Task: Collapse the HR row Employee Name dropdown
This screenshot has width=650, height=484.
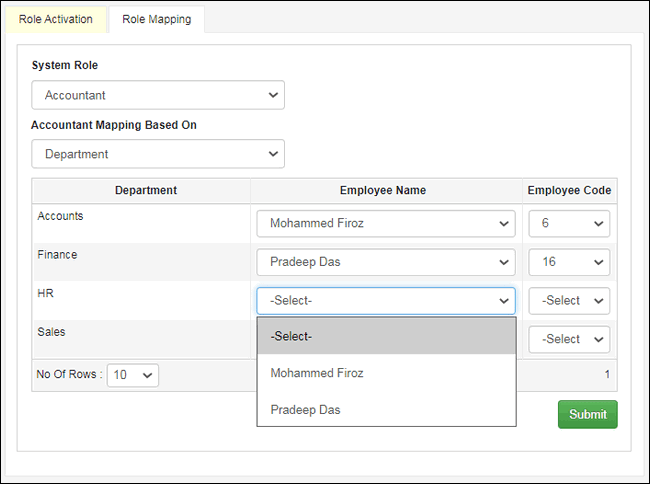Action: click(386, 300)
